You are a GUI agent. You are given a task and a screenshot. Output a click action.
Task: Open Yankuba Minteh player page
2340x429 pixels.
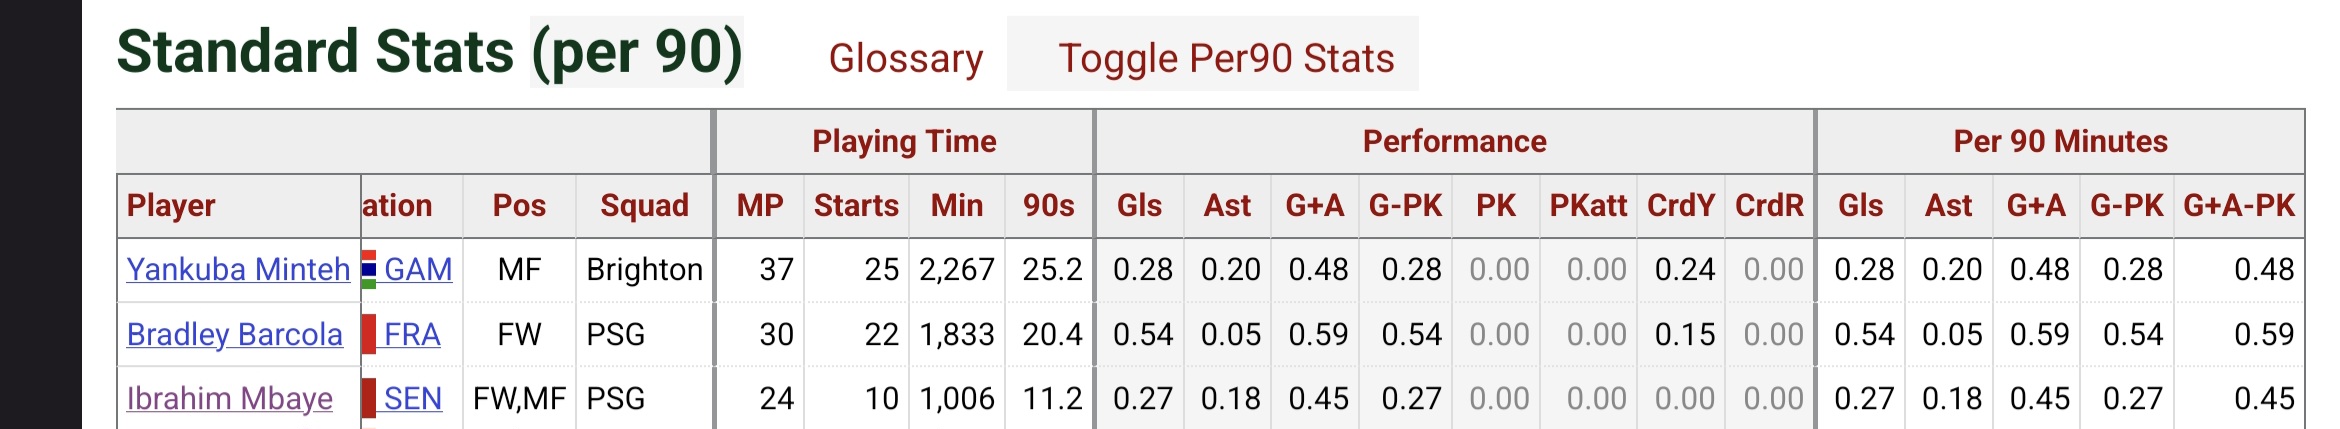pyautogui.click(x=238, y=269)
